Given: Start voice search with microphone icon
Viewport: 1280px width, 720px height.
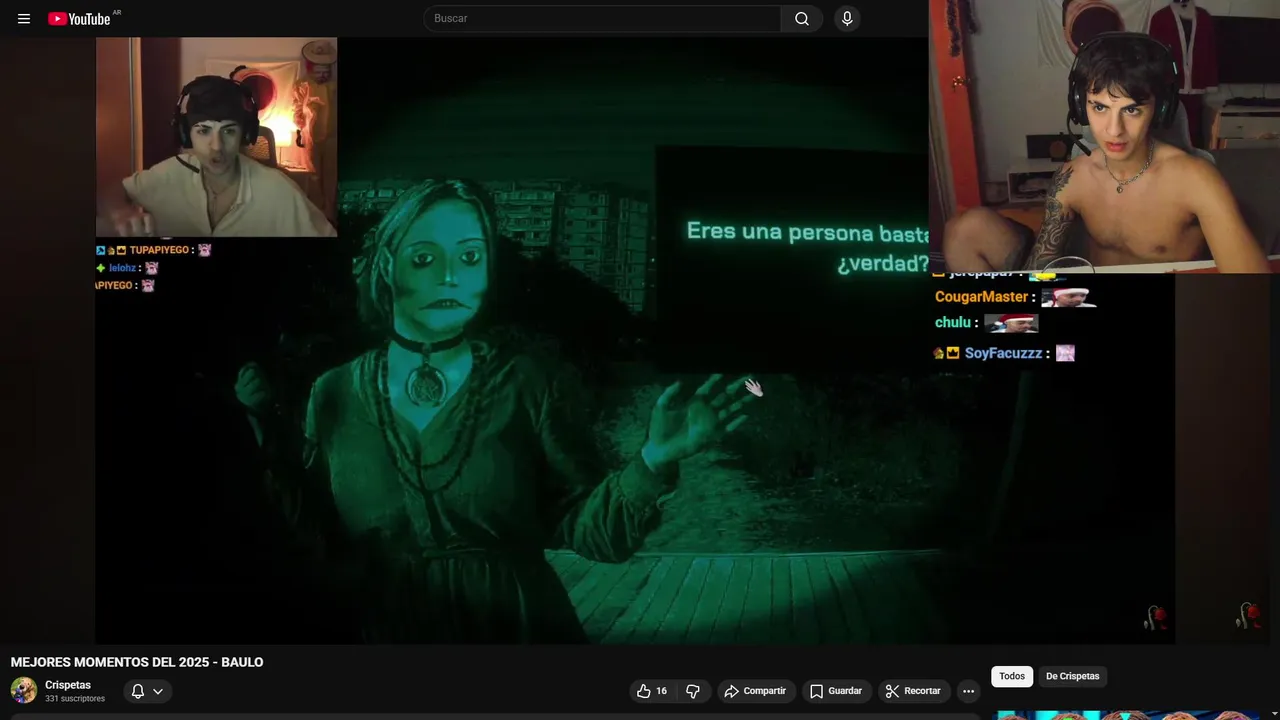Looking at the screenshot, I should (847, 18).
